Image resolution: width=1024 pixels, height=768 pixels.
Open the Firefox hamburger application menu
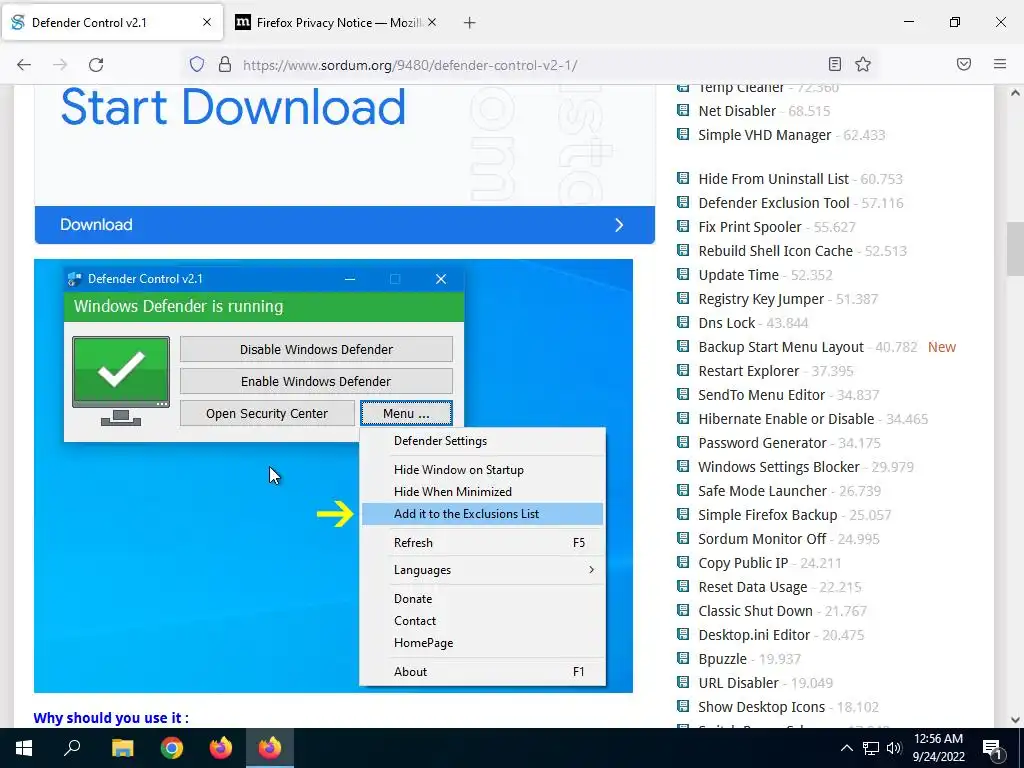point(1000,64)
